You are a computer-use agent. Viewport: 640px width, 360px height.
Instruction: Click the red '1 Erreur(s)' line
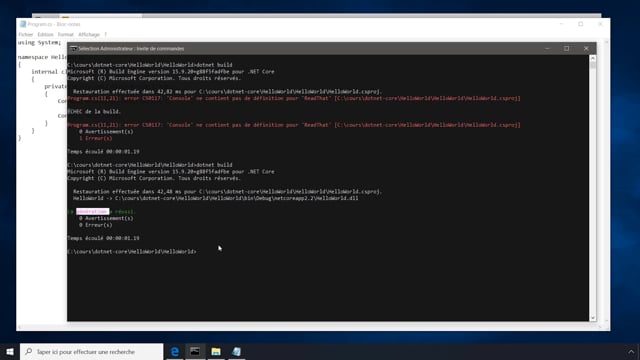tap(96, 138)
